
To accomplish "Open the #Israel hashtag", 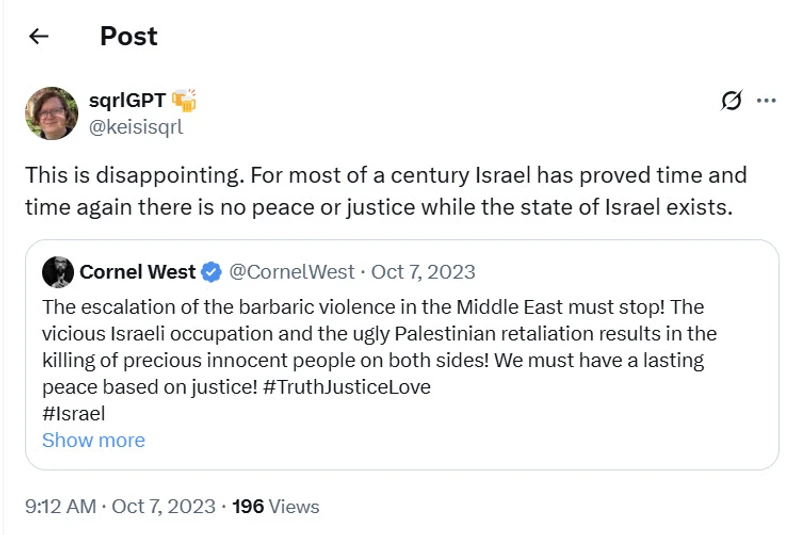I will pos(73,413).
